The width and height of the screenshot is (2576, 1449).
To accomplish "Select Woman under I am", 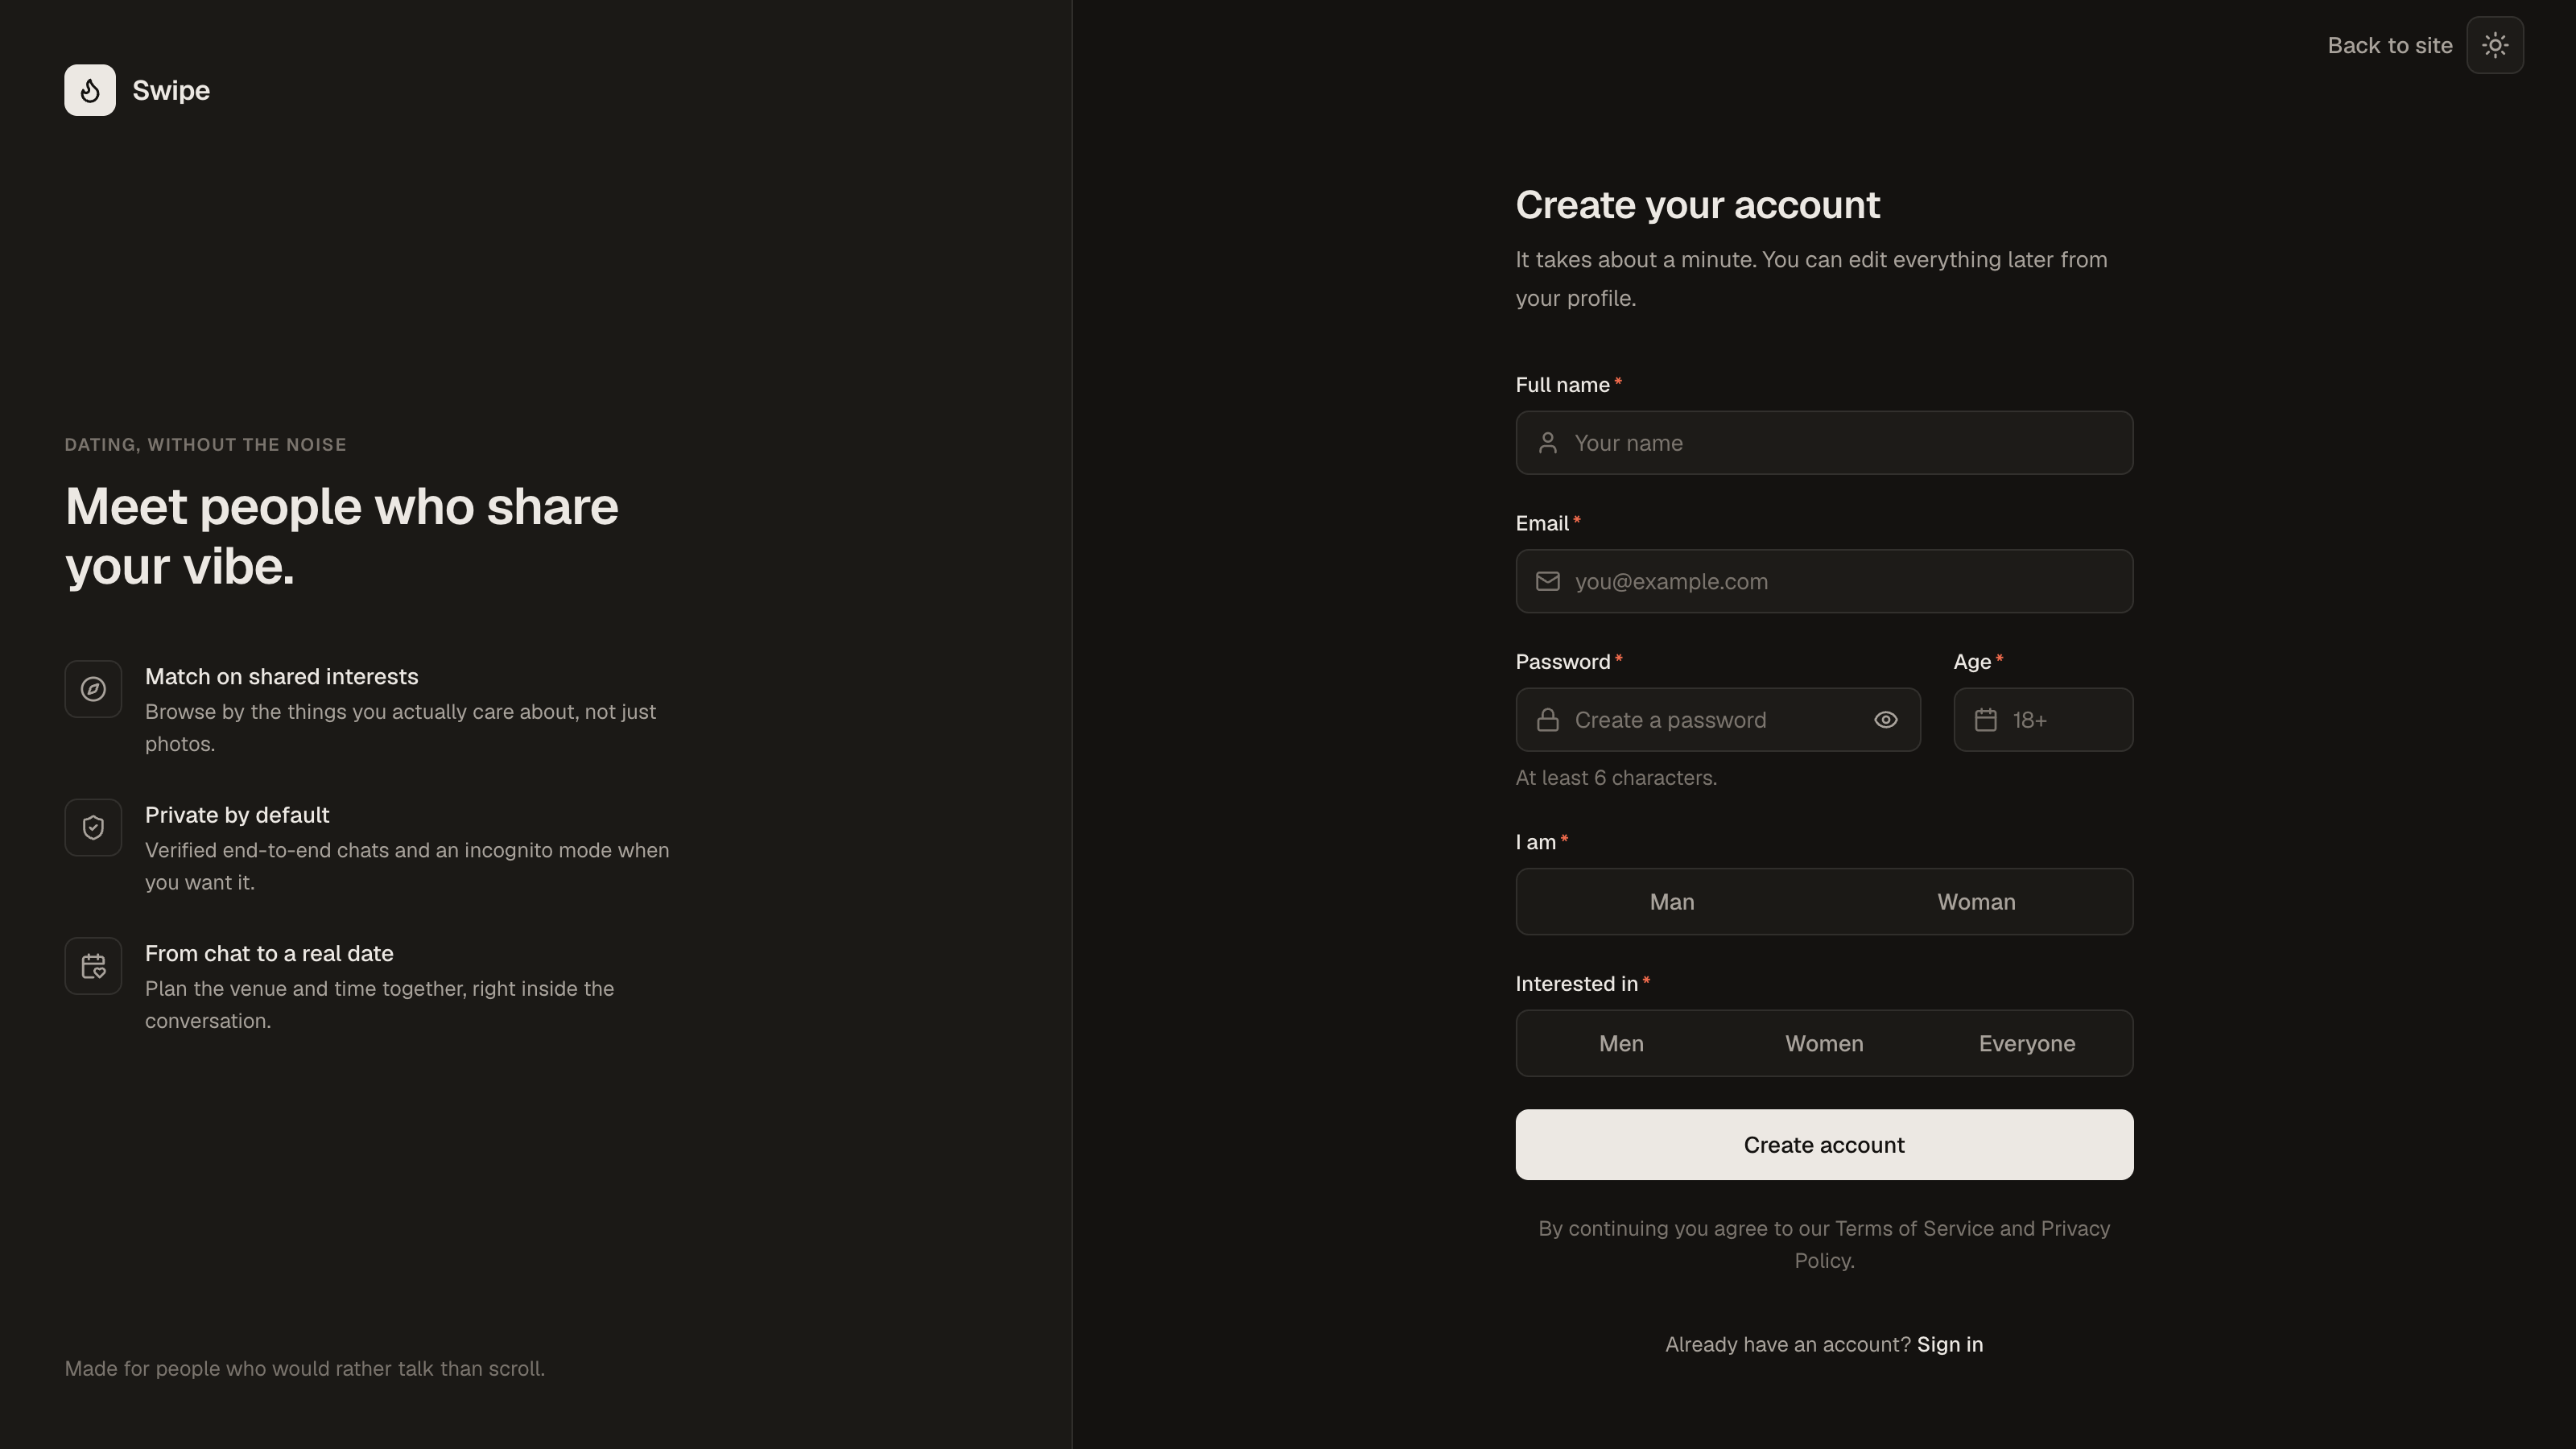I will tap(1976, 902).
